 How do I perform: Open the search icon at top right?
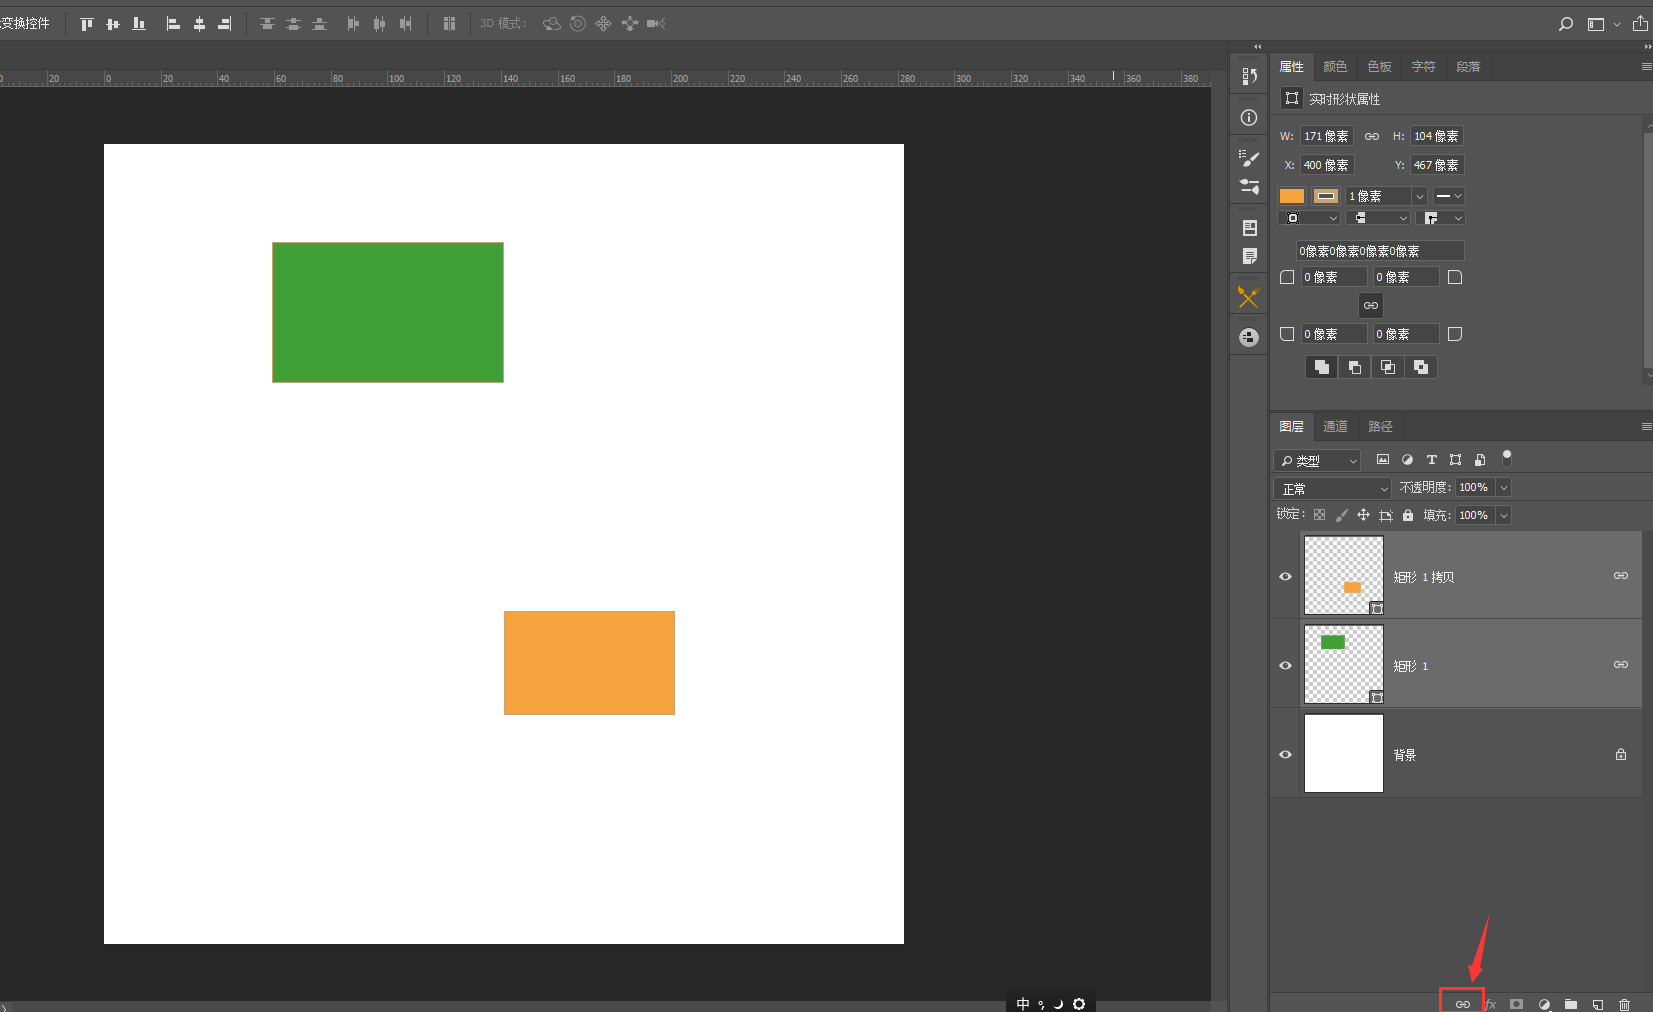pos(1566,24)
